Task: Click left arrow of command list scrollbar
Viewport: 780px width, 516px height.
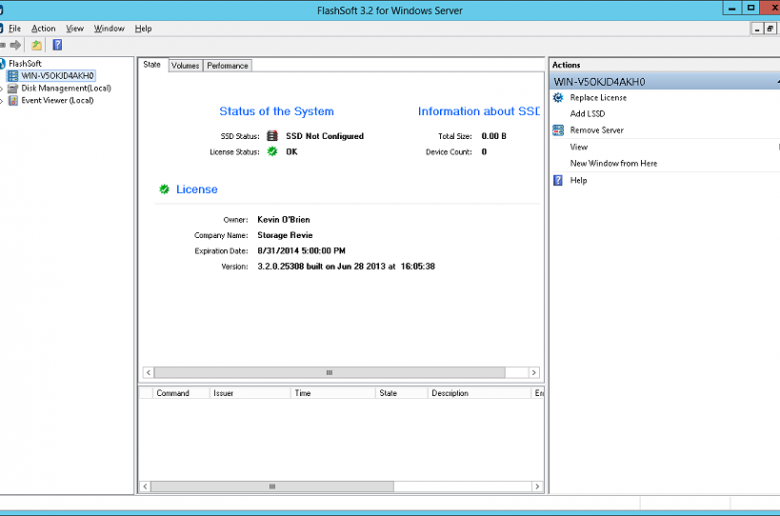Action: click(x=145, y=487)
